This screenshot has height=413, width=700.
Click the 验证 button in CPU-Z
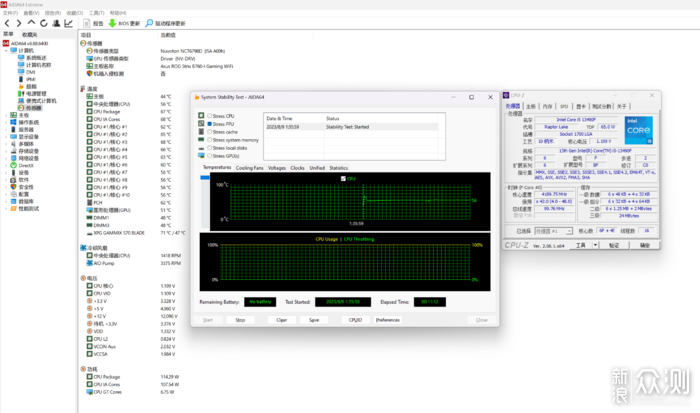614,245
